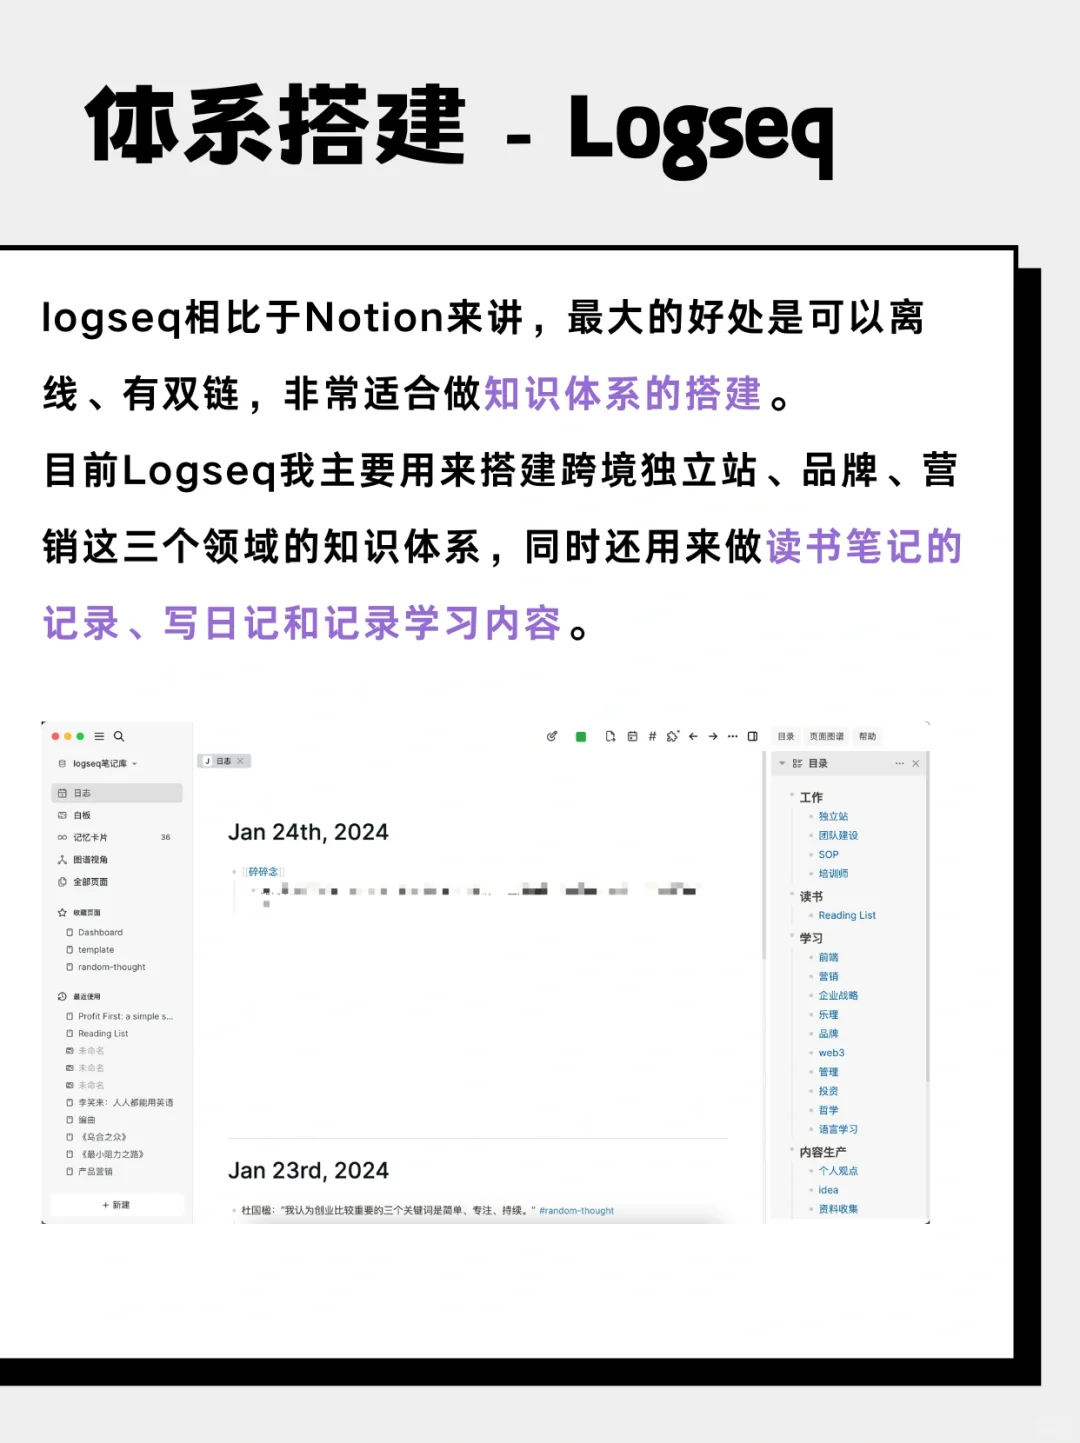The height and width of the screenshot is (1443, 1080).
Task: Close the 日志 tab
Action: [x=240, y=761]
